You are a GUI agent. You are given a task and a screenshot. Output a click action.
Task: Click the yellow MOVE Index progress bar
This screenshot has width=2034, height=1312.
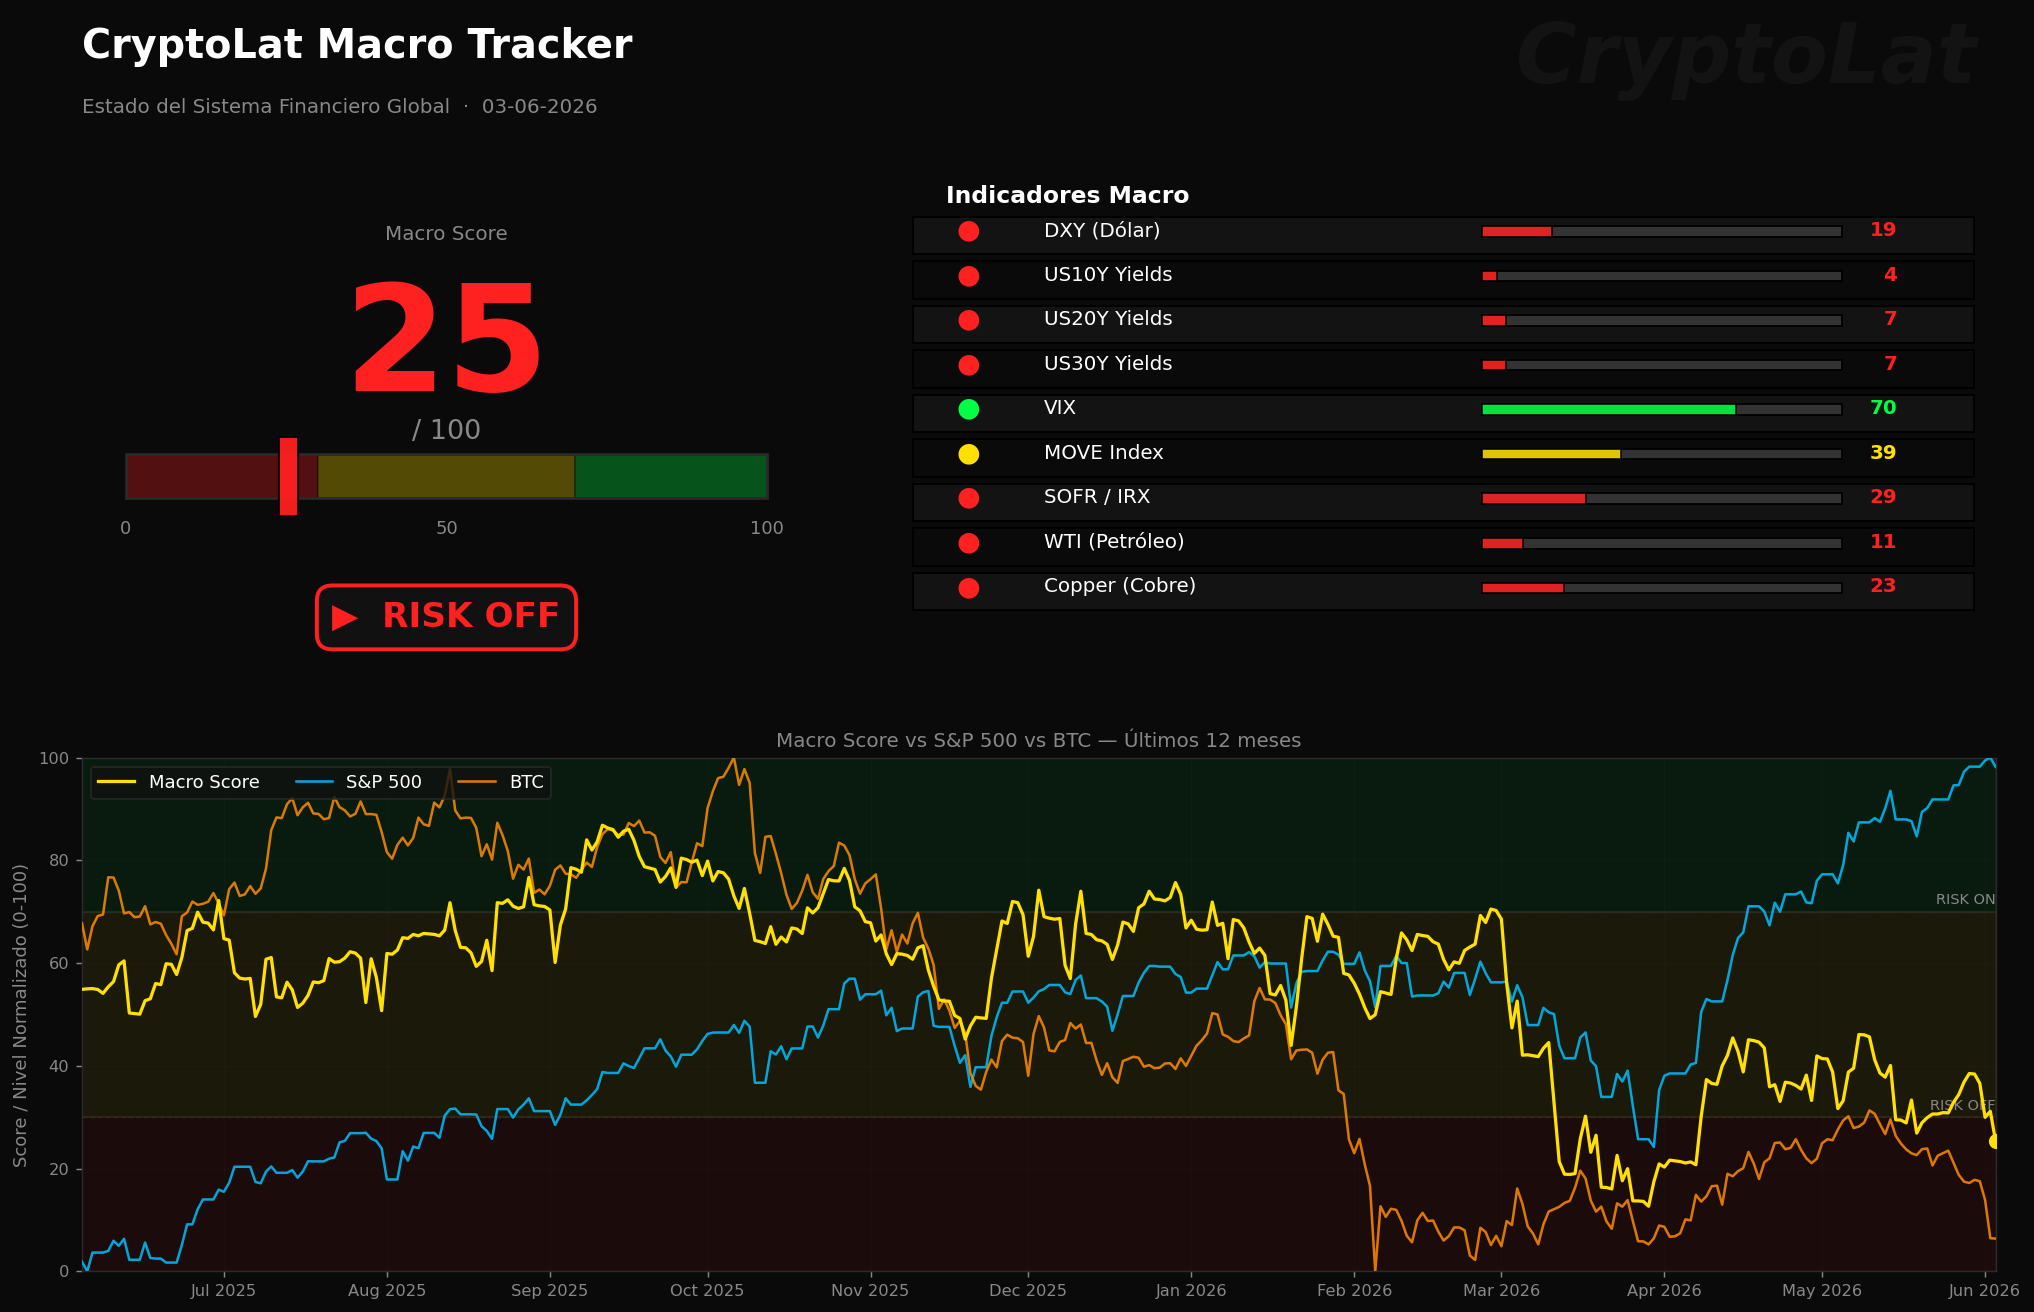click(x=1661, y=454)
